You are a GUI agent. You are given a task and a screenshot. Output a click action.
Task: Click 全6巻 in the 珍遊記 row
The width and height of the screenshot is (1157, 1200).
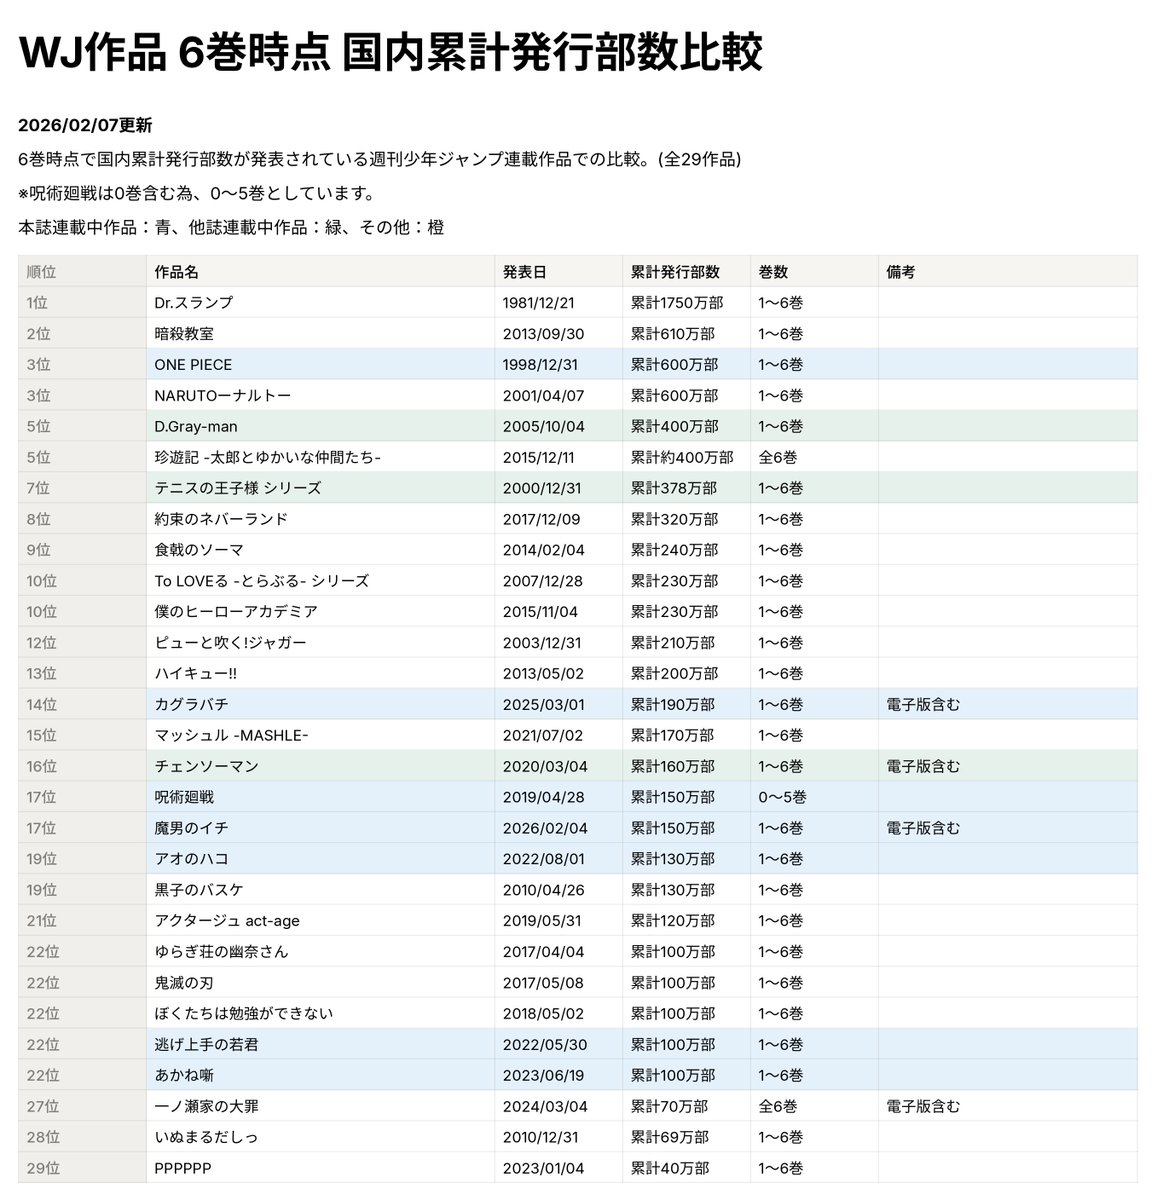tap(778, 458)
